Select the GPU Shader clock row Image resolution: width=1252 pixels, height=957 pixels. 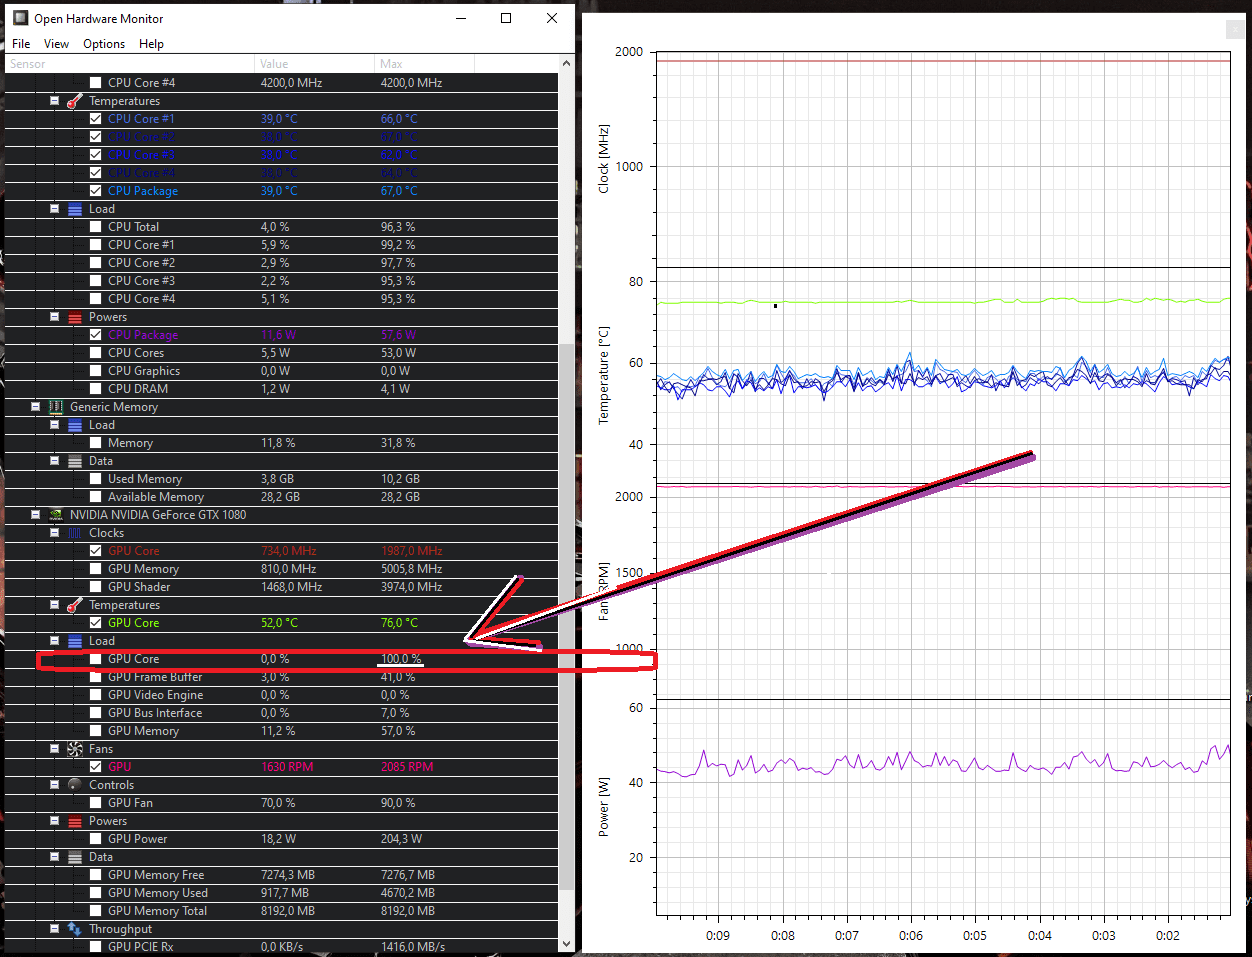pos(281,587)
